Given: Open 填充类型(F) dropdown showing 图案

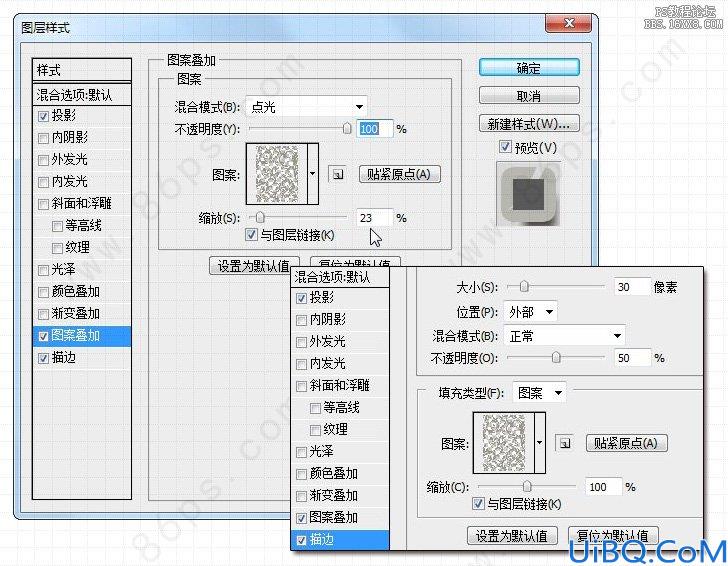Looking at the screenshot, I should 539,393.
